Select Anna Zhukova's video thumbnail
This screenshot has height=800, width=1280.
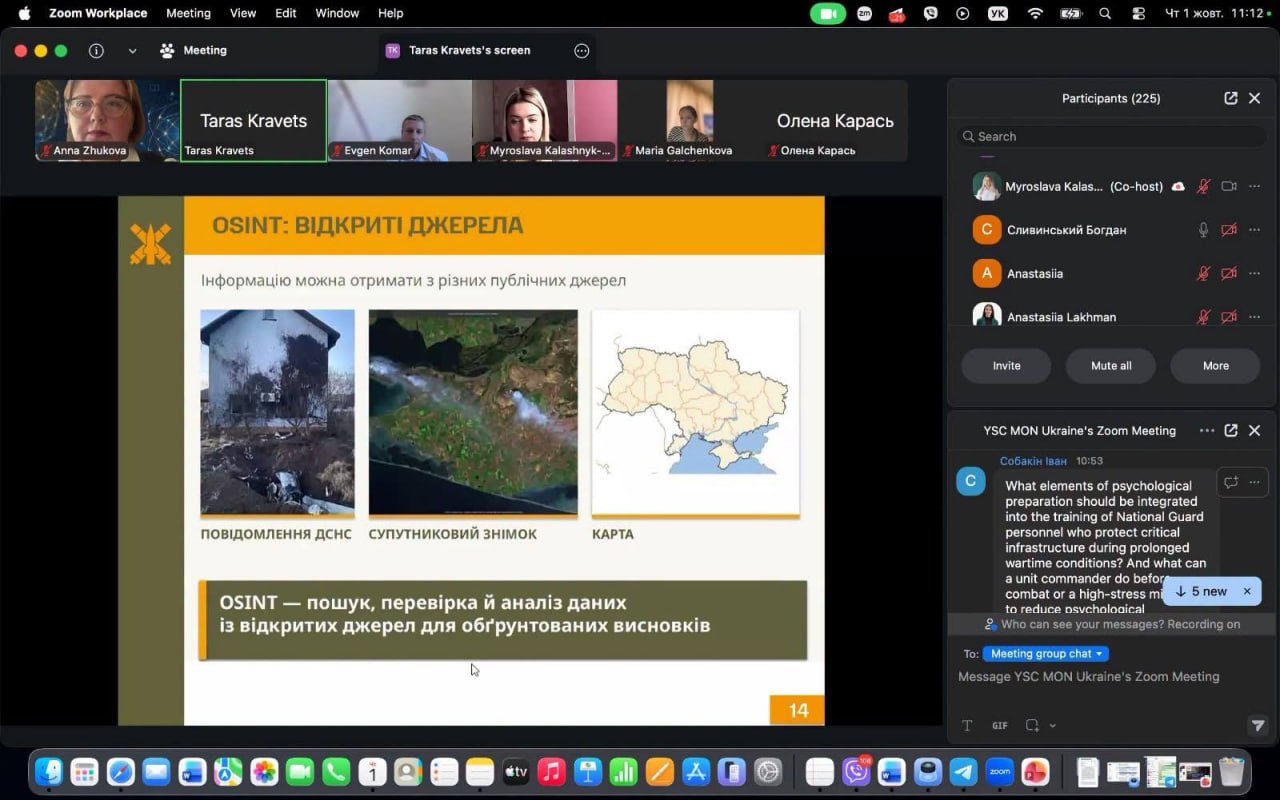point(107,120)
